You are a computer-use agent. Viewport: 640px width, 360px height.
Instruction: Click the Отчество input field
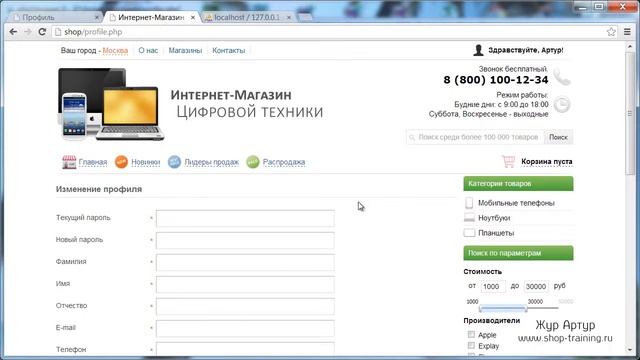tap(245, 307)
